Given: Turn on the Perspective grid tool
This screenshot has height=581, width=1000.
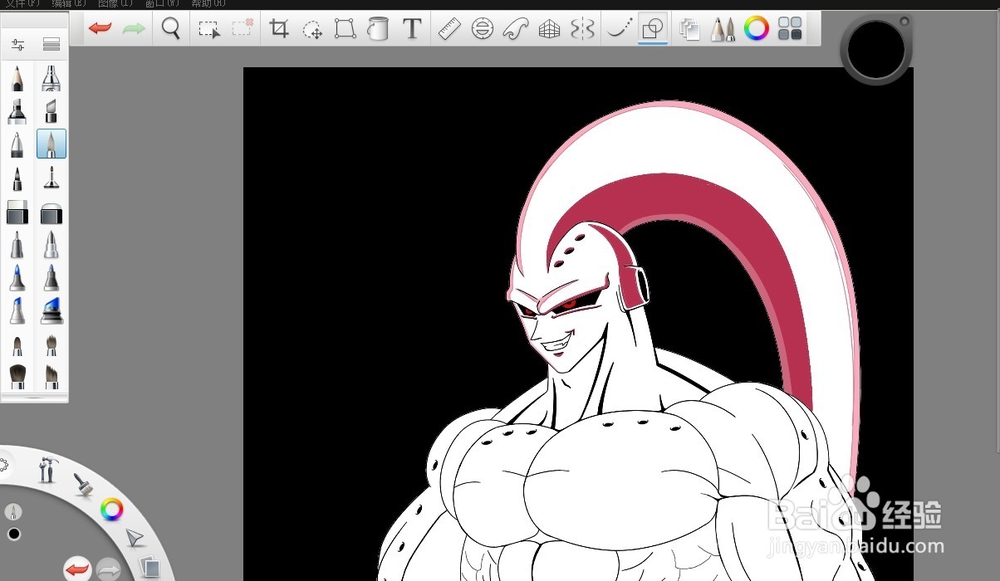Looking at the screenshot, I should 549,28.
